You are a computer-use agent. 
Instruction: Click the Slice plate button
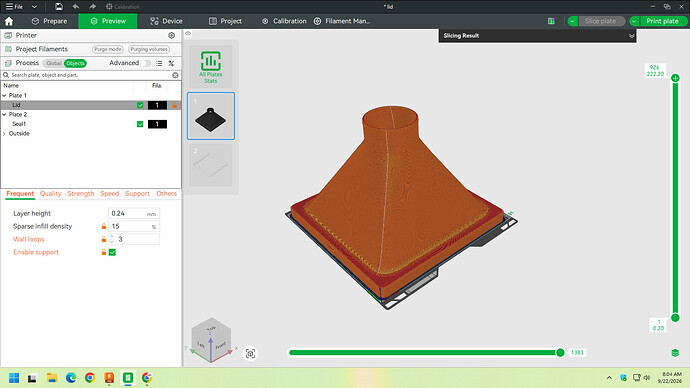point(601,21)
